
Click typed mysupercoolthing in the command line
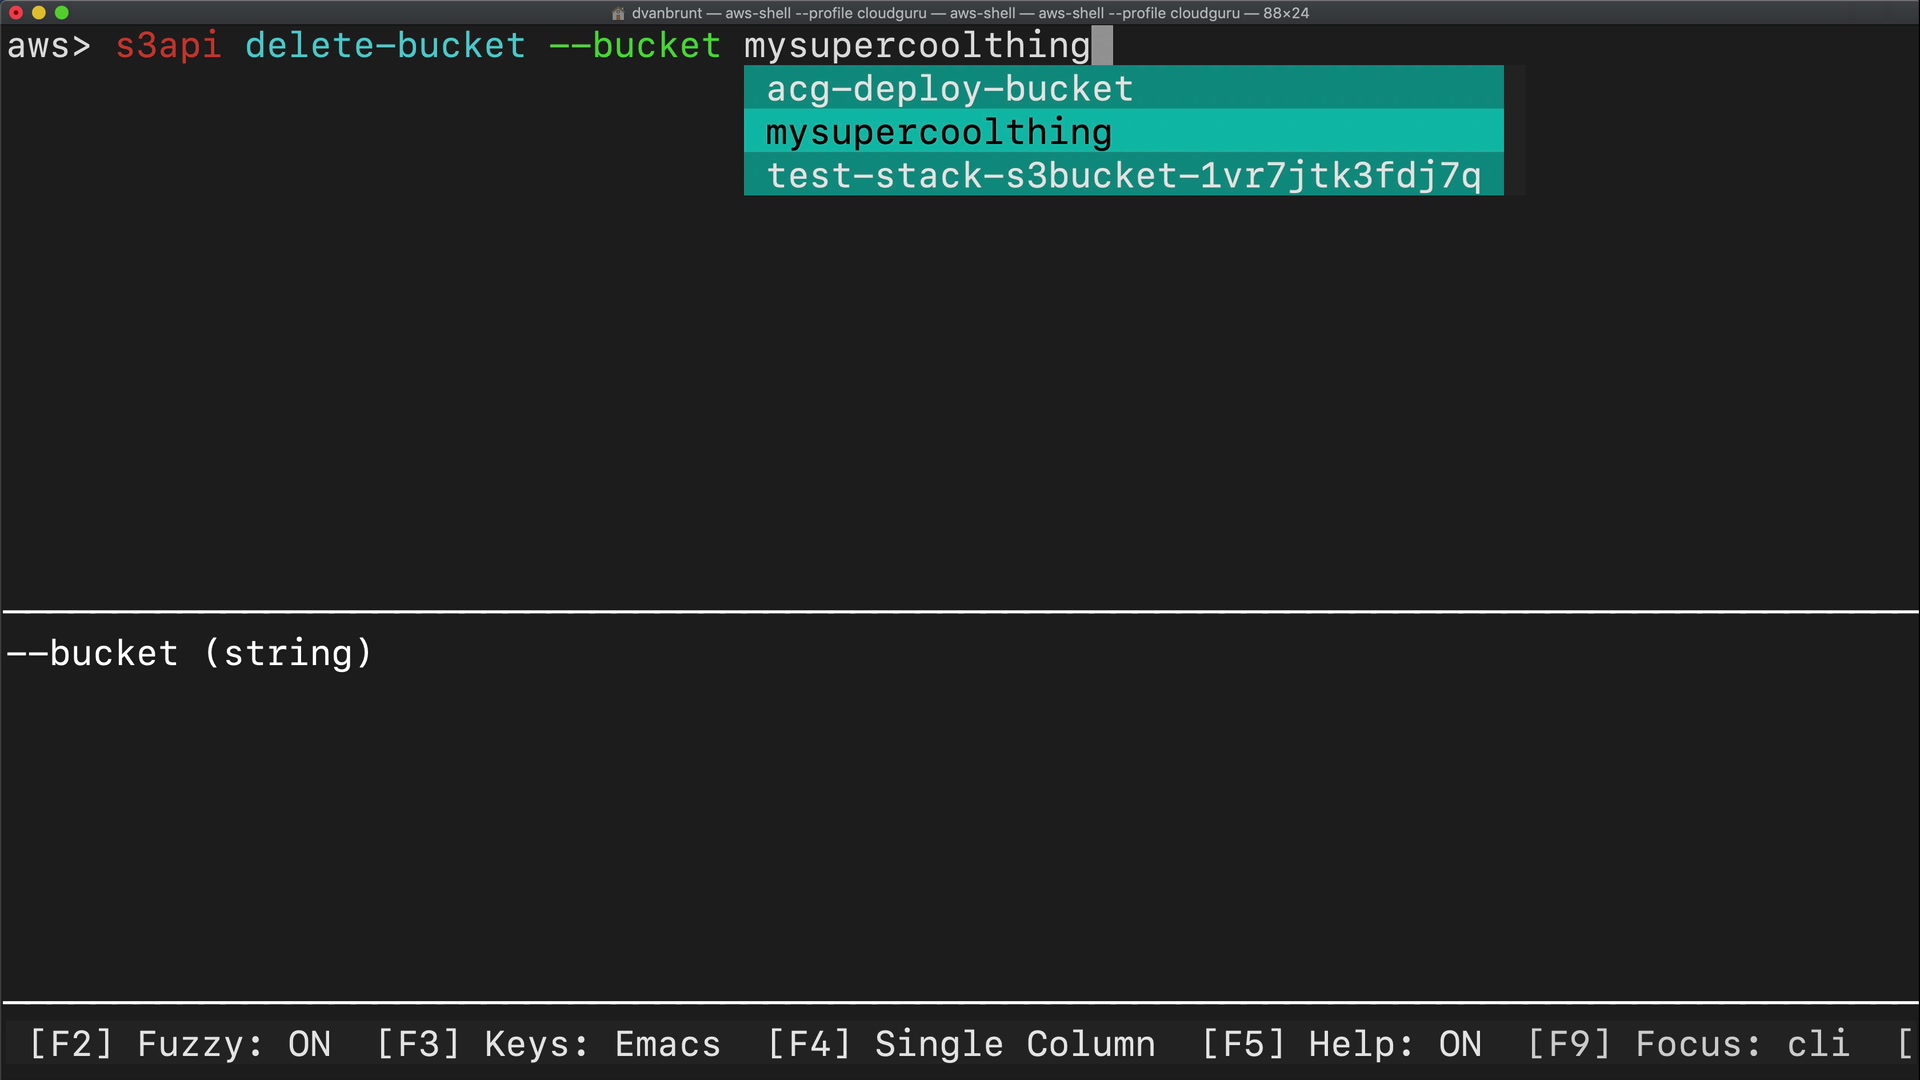[x=917, y=46]
